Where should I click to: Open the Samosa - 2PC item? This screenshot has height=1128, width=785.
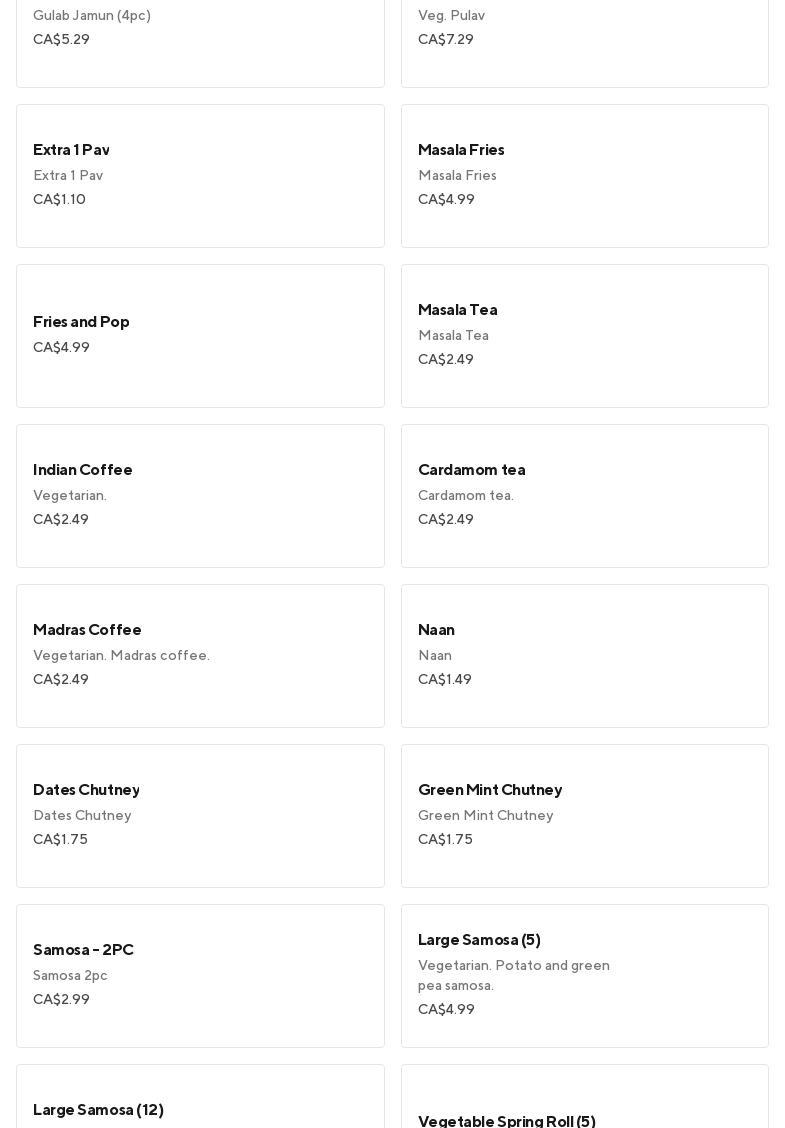click(200, 976)
